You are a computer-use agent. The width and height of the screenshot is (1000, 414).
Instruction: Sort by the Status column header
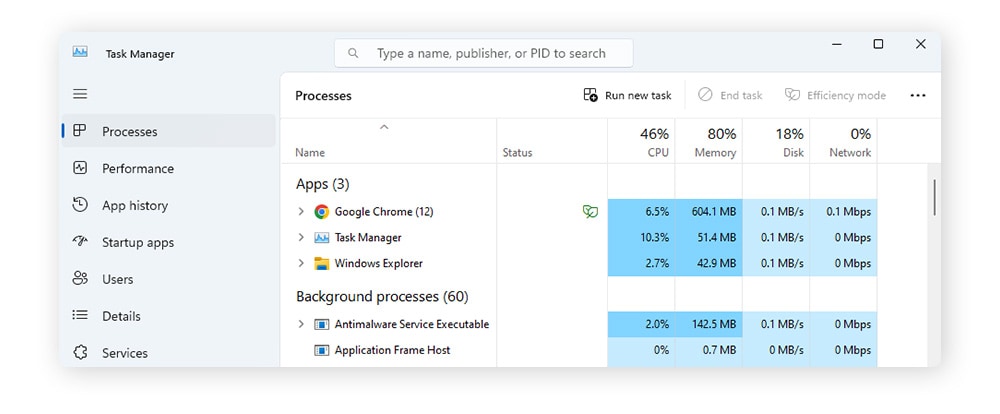point(552,141)
